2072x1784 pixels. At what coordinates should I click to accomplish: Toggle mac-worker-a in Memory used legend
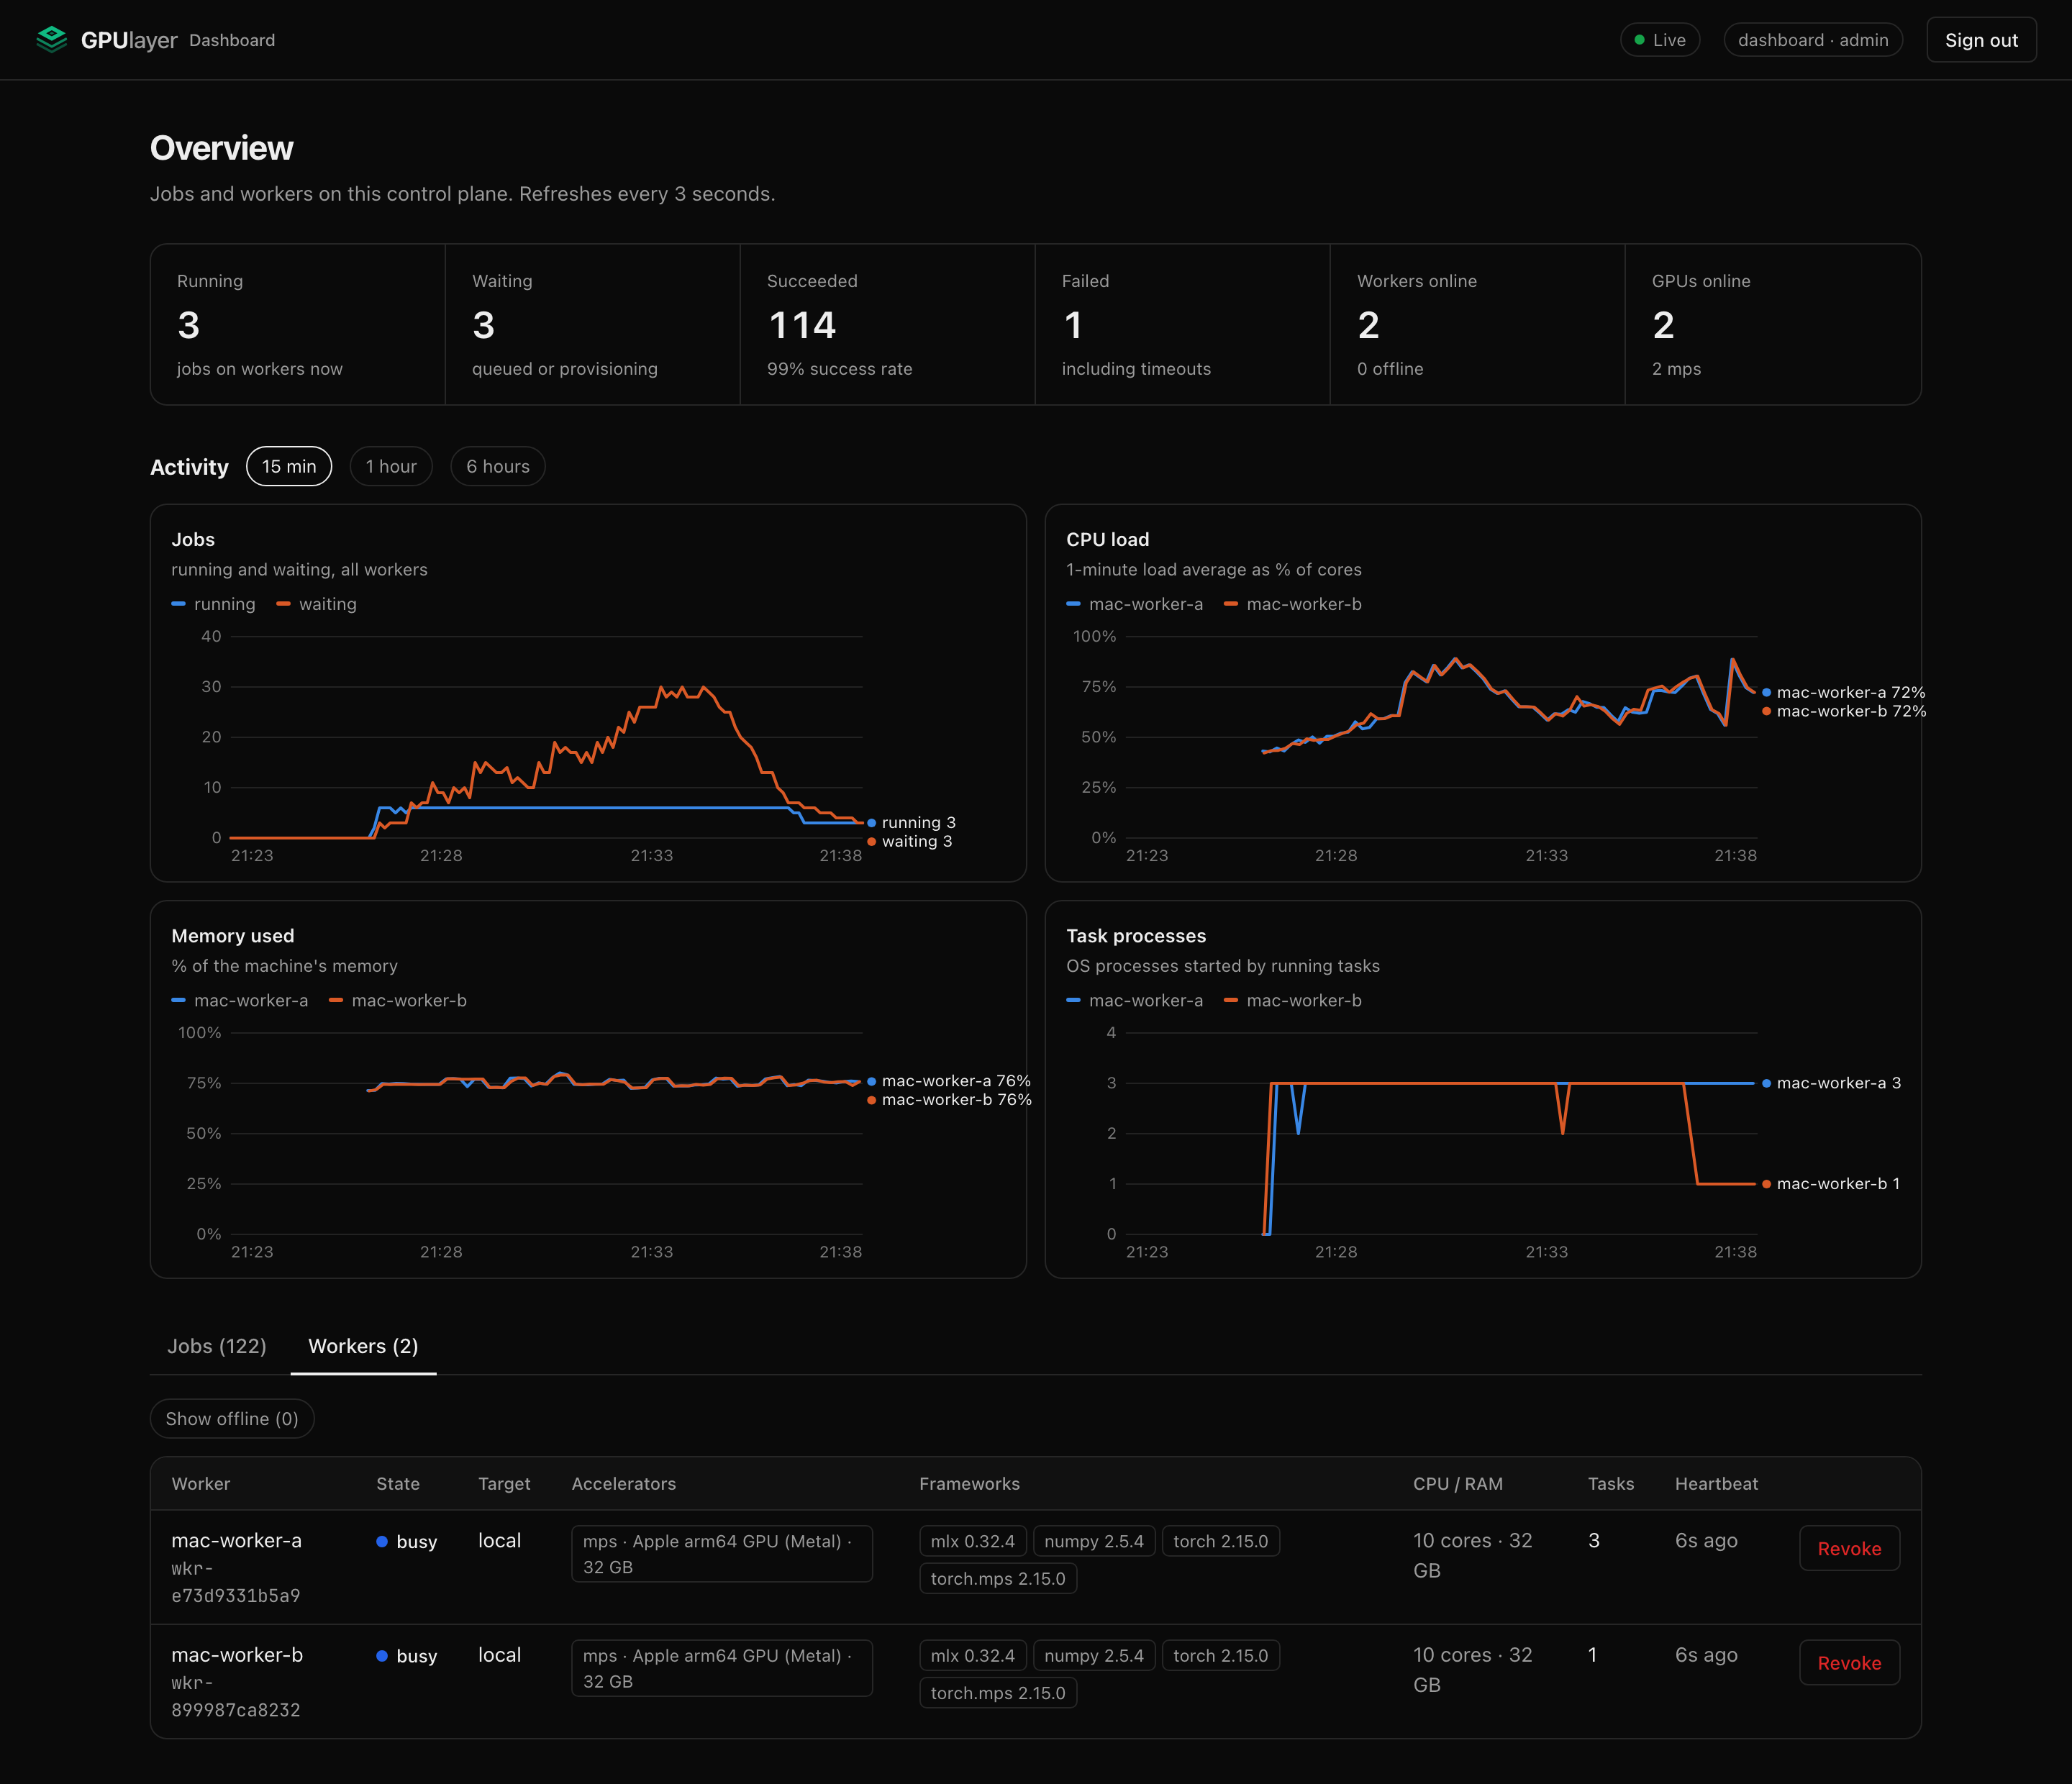click(240, 1000)
